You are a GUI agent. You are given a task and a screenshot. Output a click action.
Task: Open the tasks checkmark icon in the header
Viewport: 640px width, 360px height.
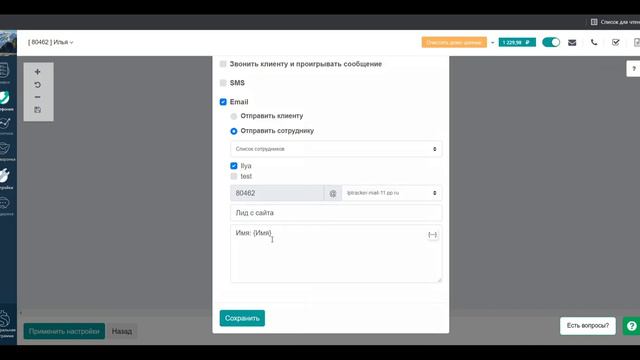coord(616,42)
